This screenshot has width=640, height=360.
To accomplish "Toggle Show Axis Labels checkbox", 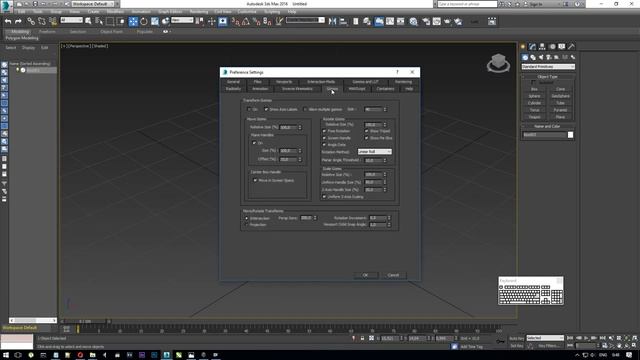I will 266,109.
